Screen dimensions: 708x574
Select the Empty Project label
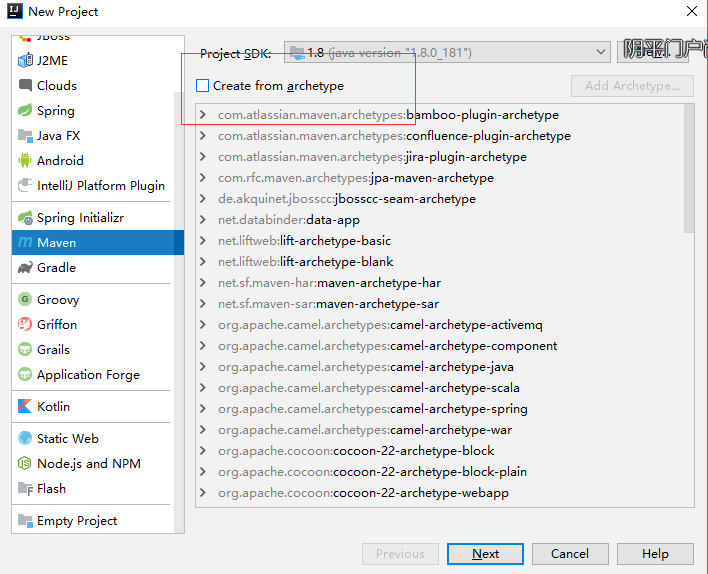tap(77, 521)
